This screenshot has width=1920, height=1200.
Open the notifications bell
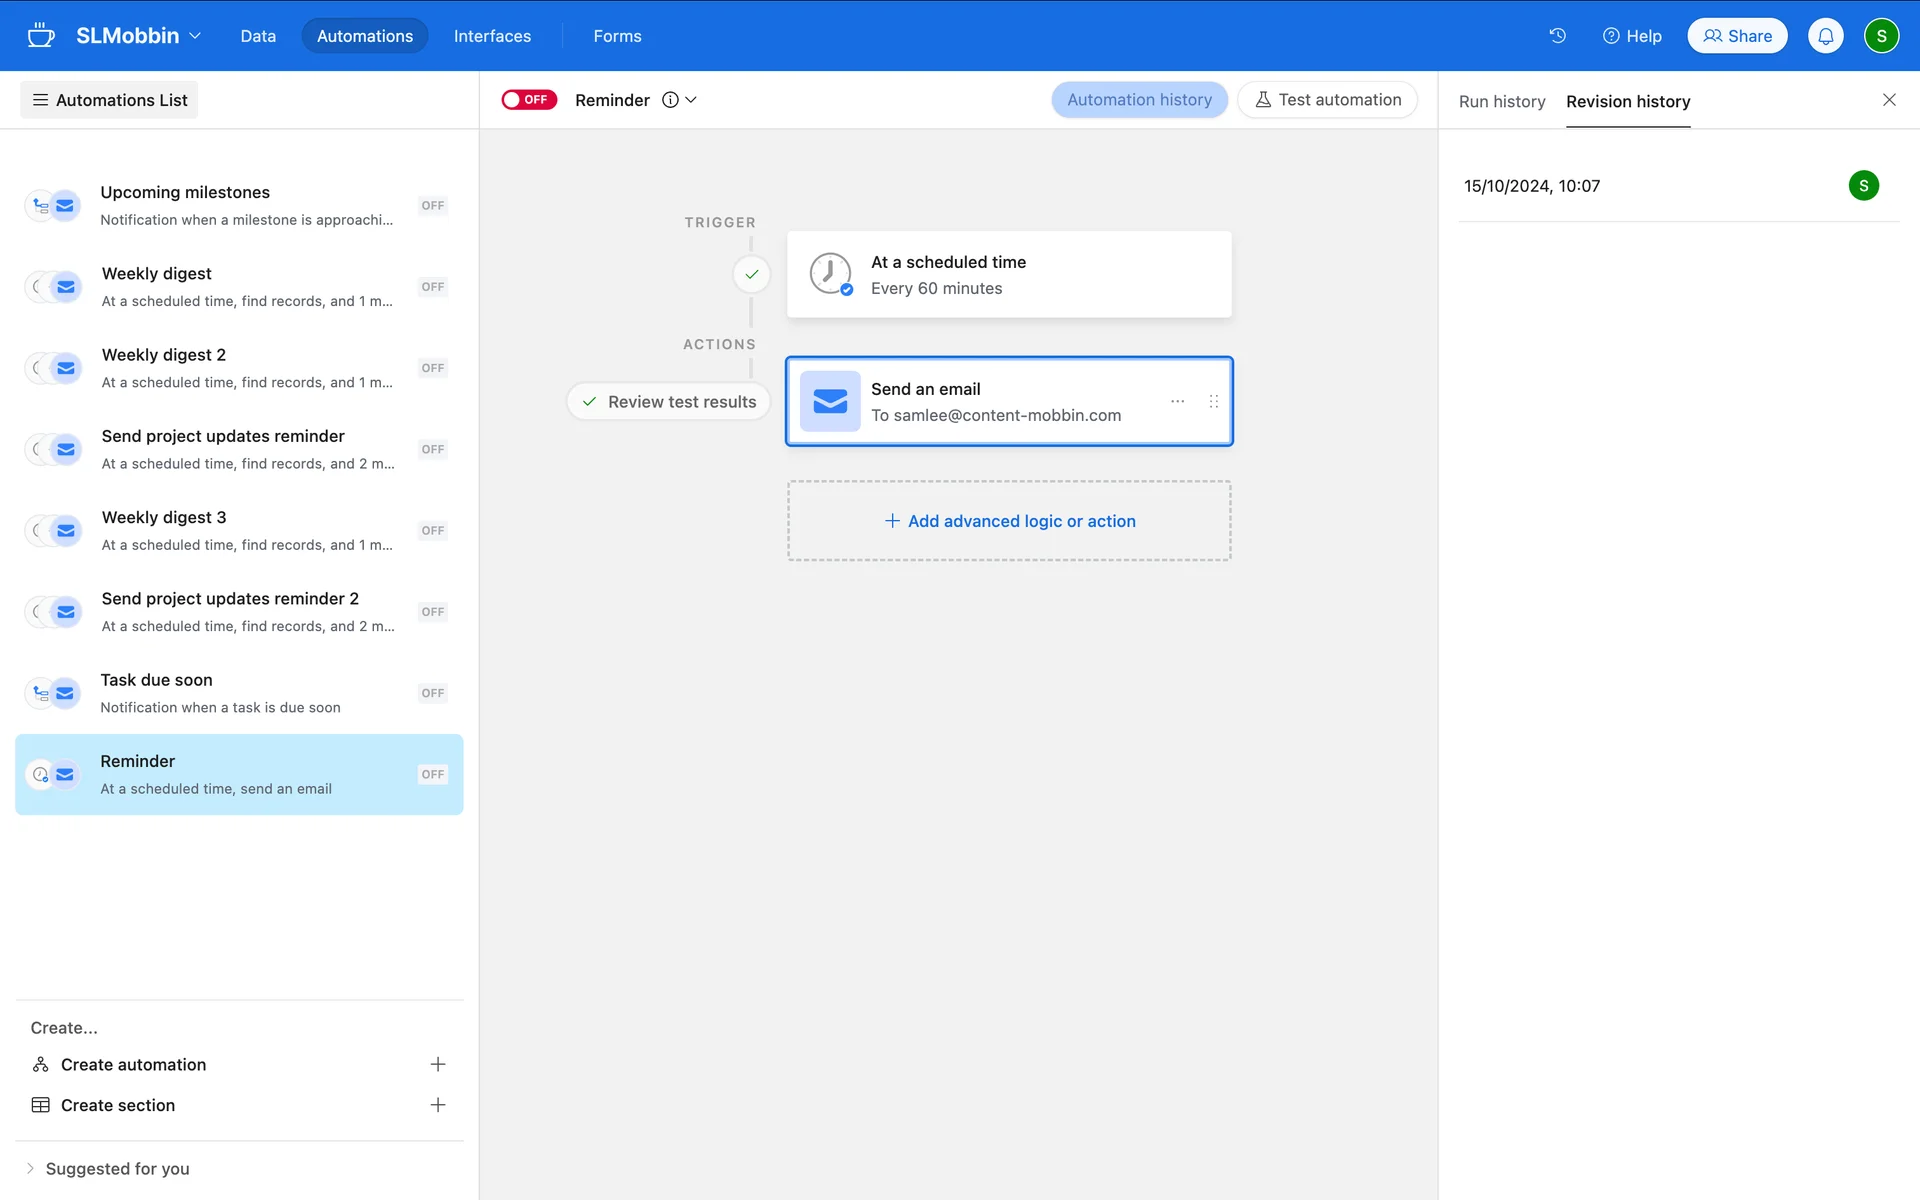click(x=1825, y=36)
